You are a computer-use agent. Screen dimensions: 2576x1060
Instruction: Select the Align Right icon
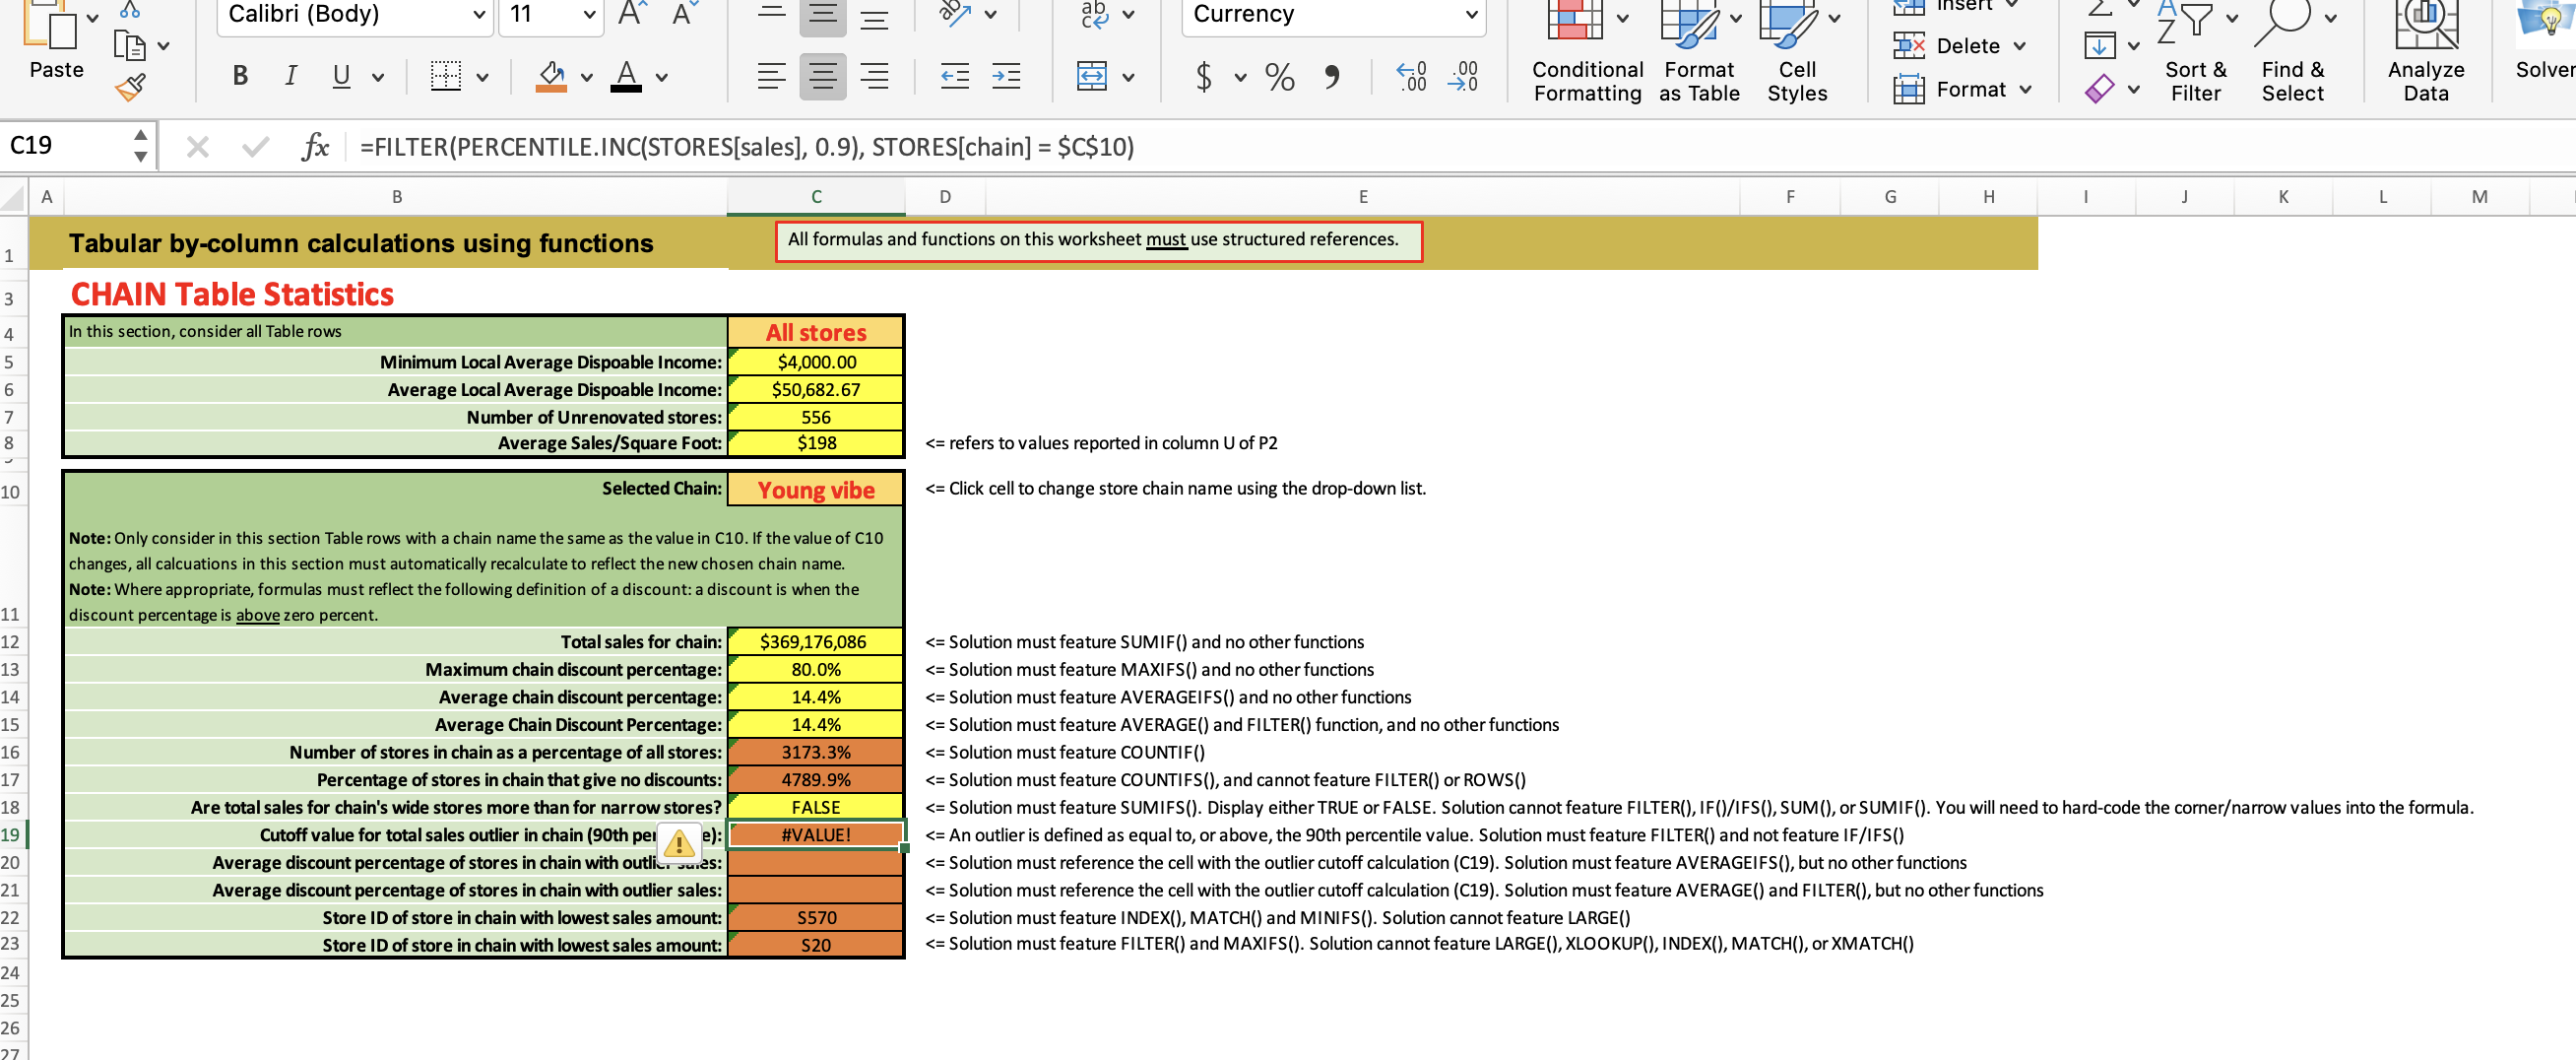tap(874, 76)
